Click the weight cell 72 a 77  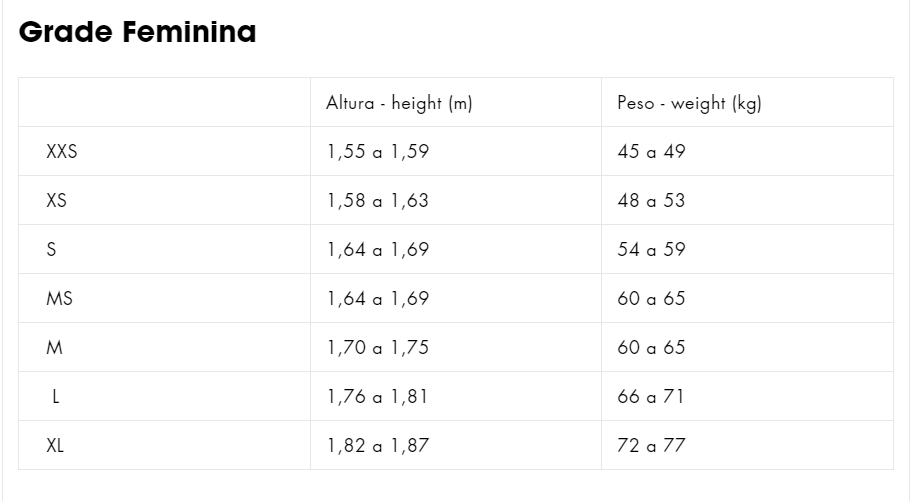tap(651, 446)
